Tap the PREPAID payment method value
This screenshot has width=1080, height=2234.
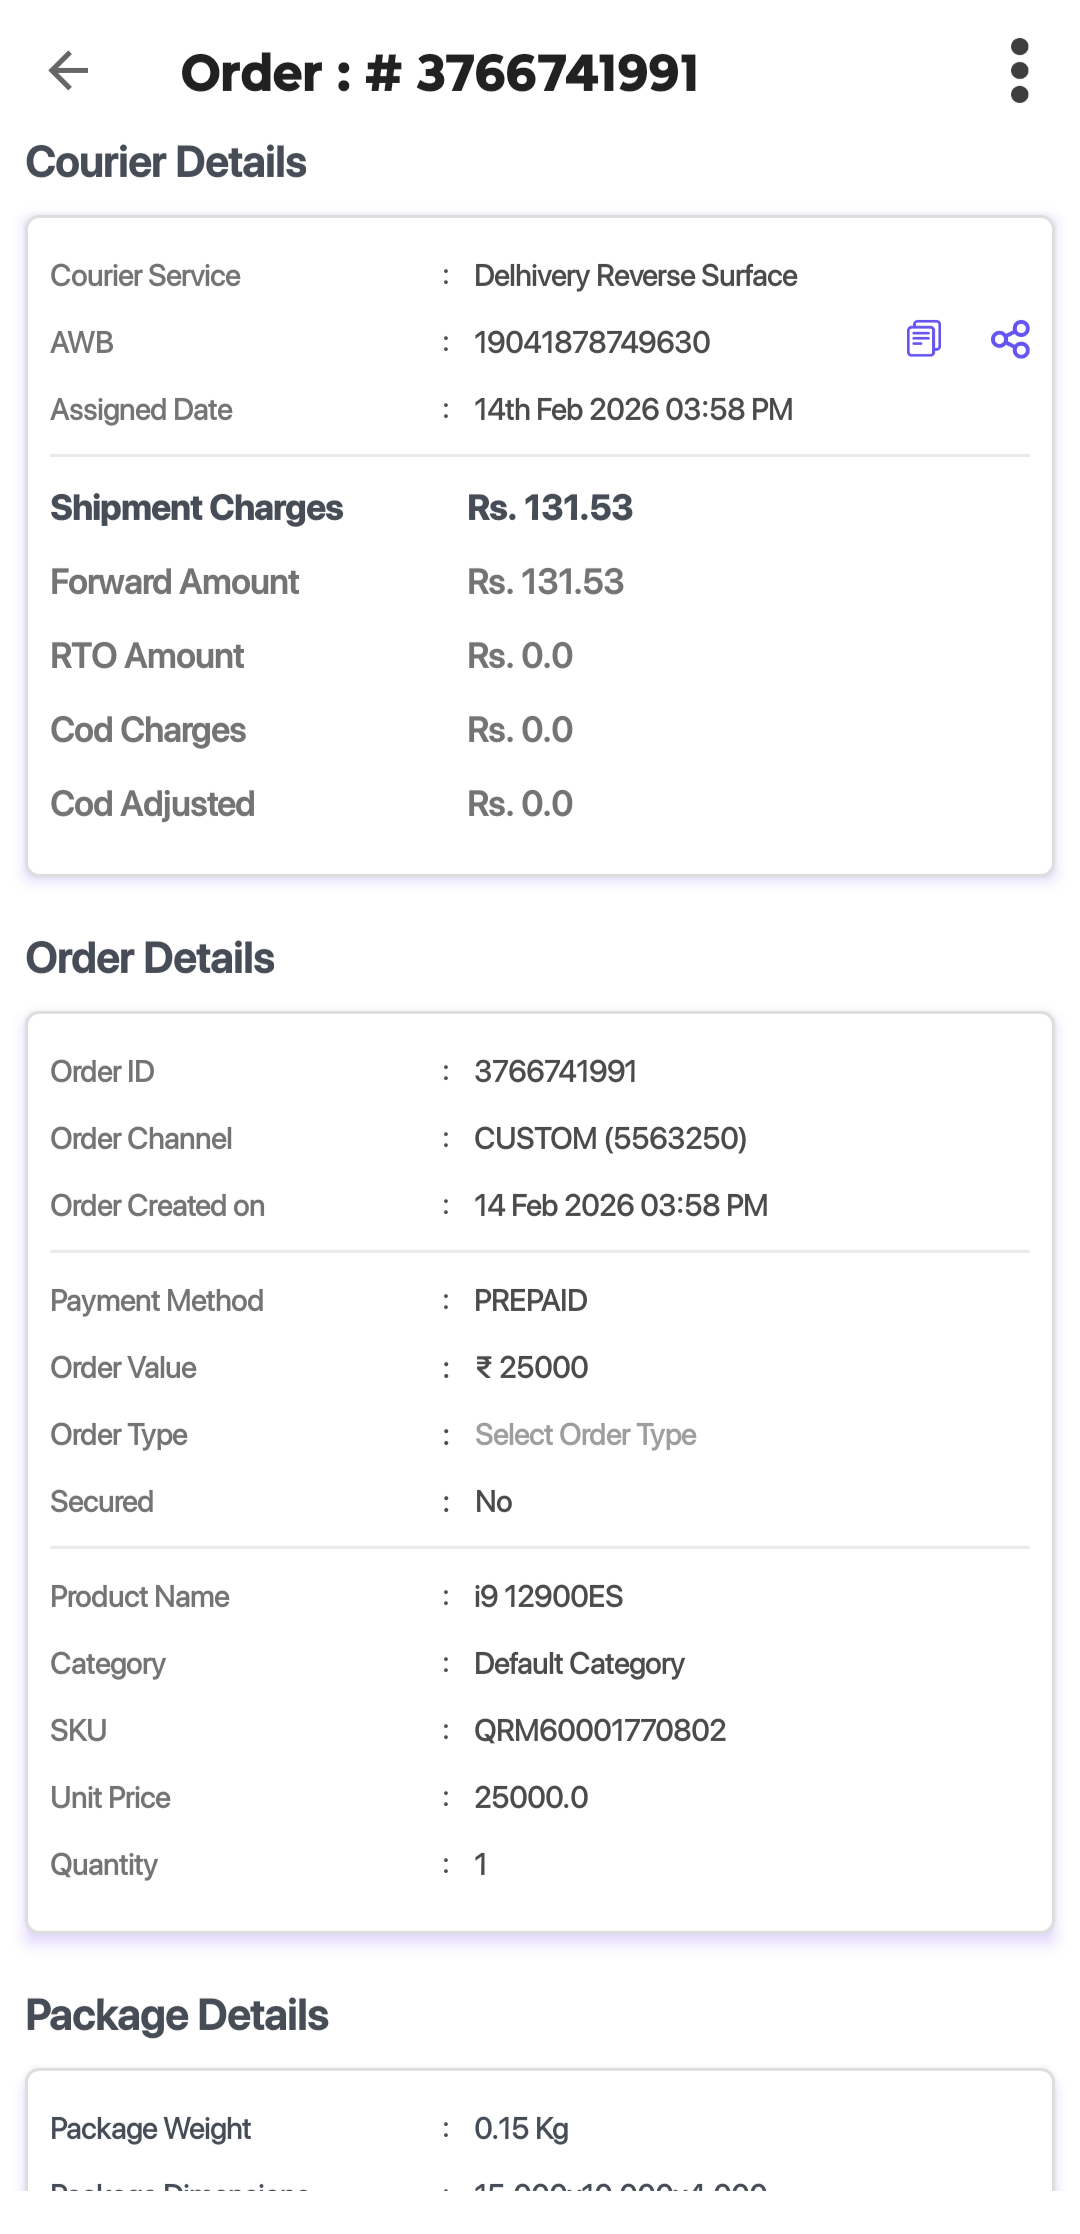coord(530,1301)
